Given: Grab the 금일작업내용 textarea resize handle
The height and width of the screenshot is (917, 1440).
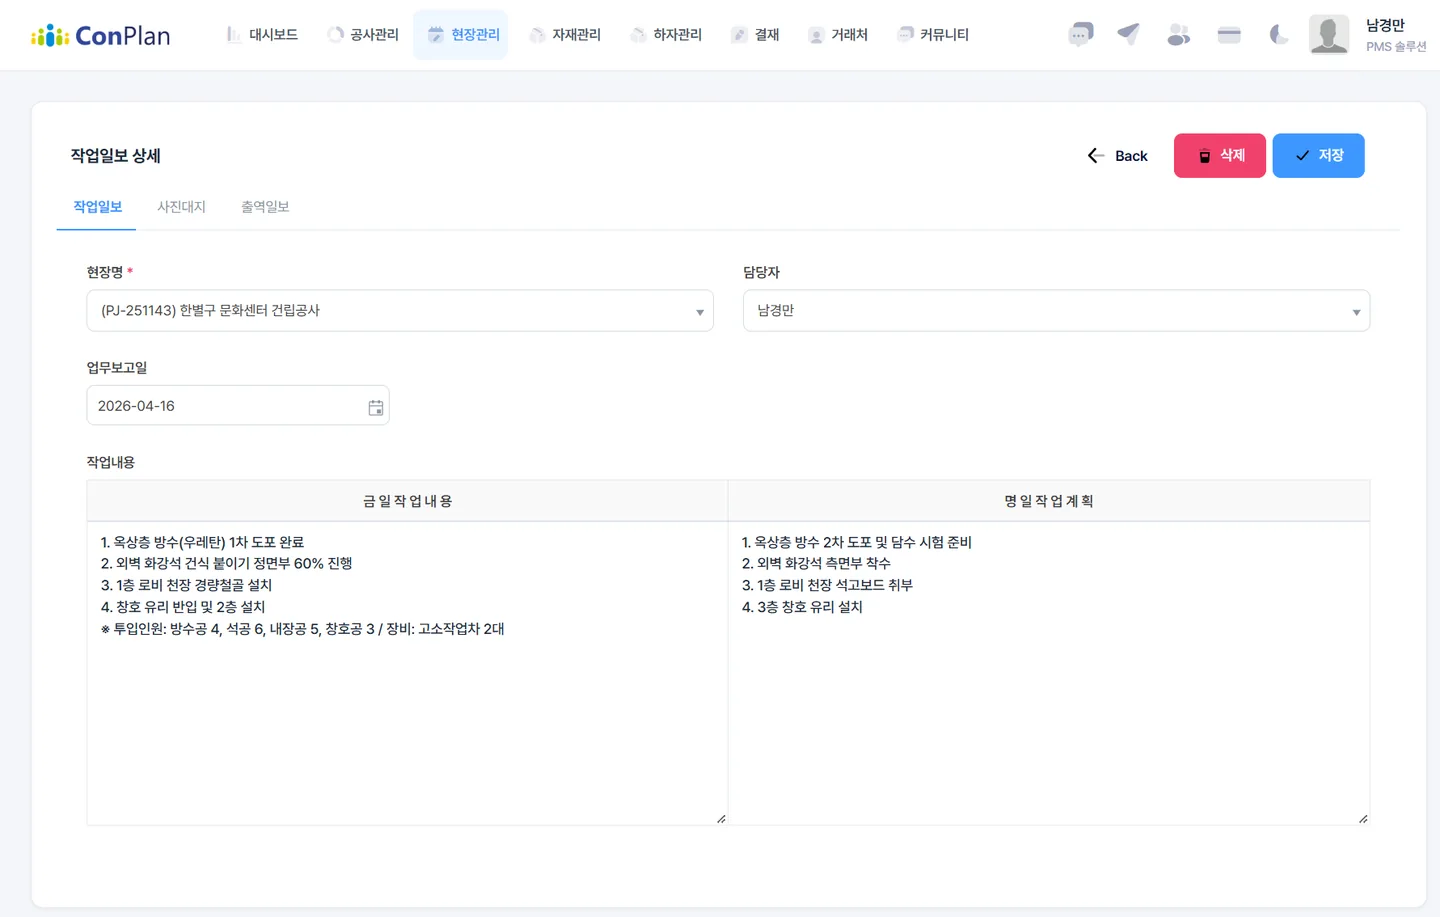Looking at the screenshot, I should (721, 818).
